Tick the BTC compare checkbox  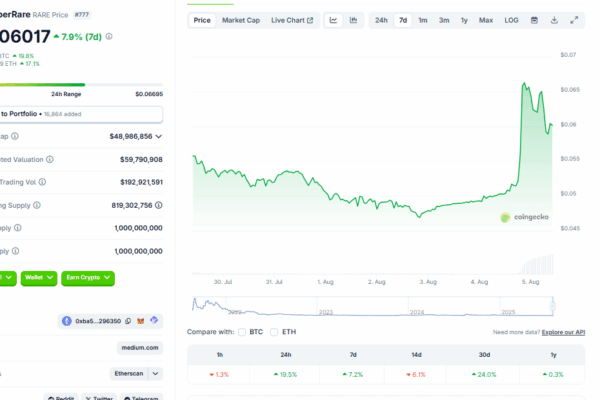point(242,332)
